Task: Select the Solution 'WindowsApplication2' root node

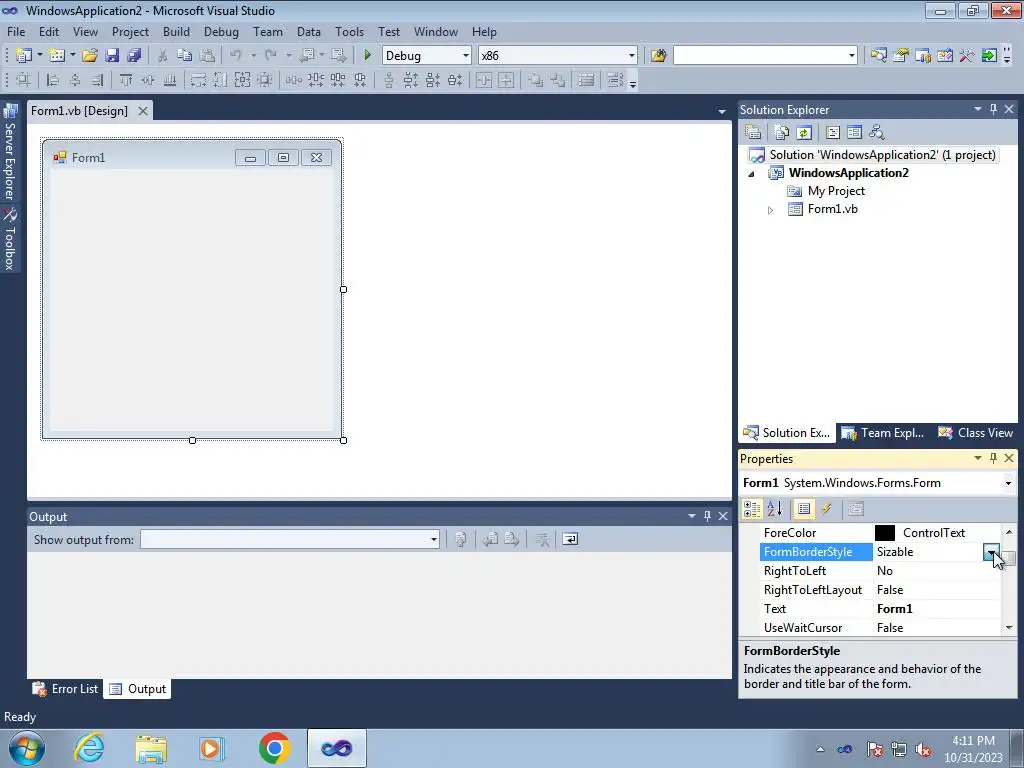Action: click(882, 155)
